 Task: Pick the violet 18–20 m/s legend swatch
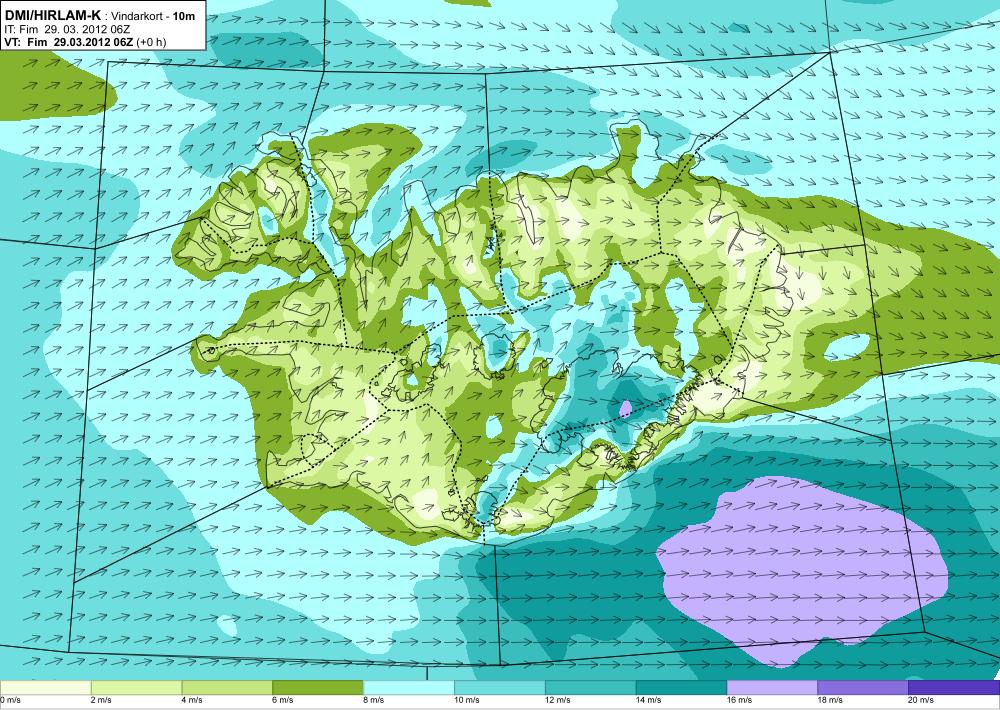click(863, 688)
